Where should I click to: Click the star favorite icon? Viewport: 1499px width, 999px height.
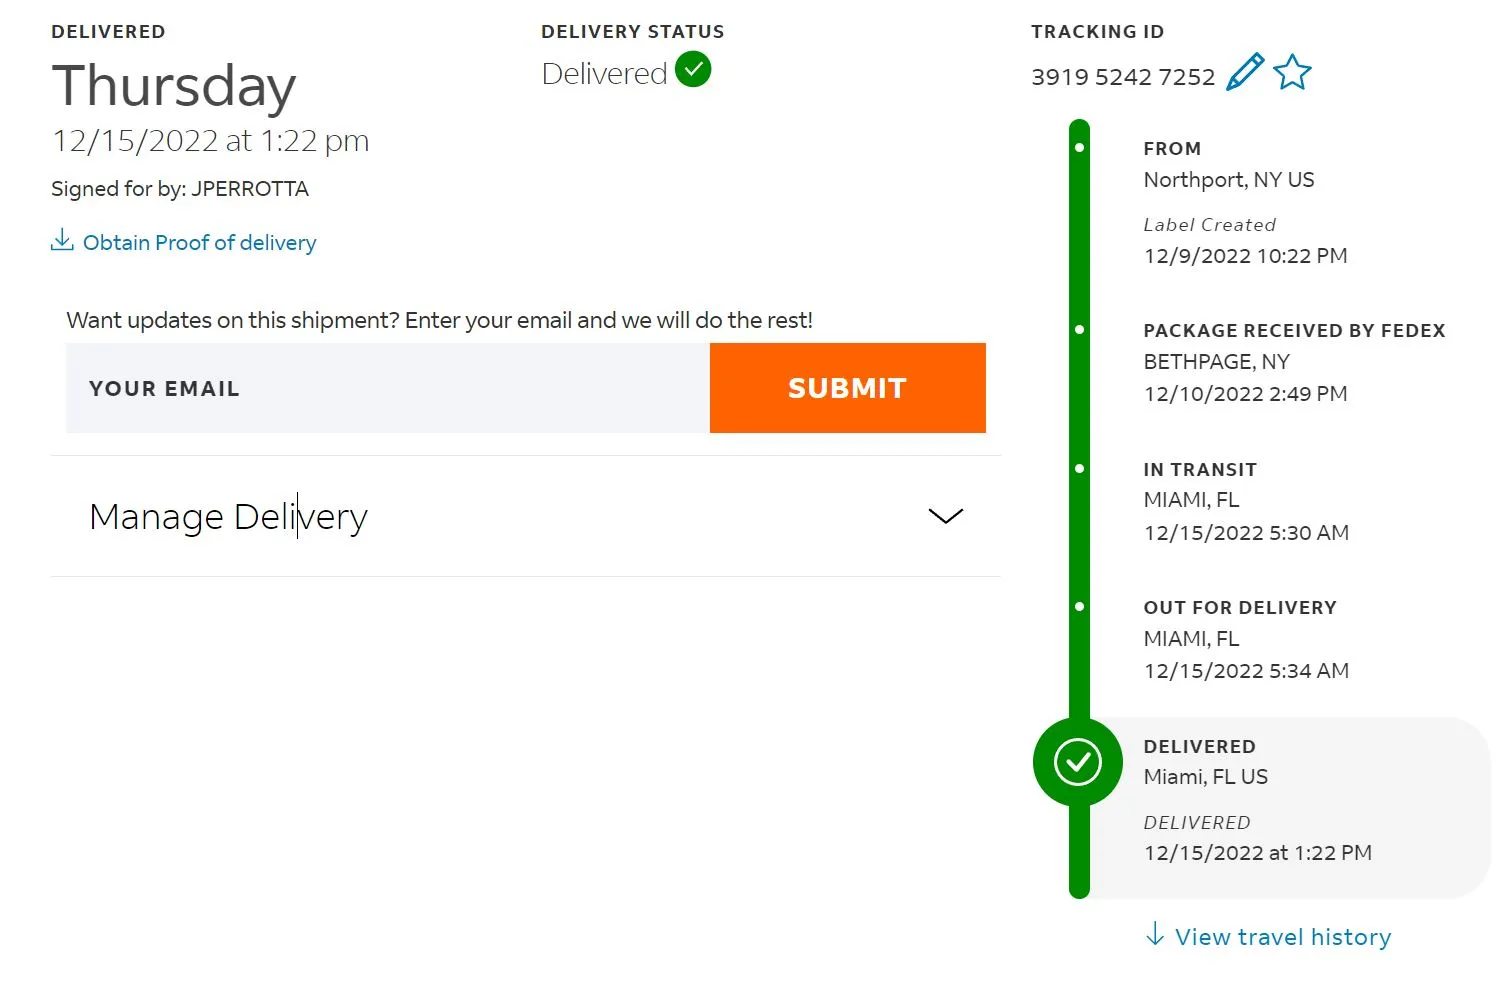(1292, 73)
